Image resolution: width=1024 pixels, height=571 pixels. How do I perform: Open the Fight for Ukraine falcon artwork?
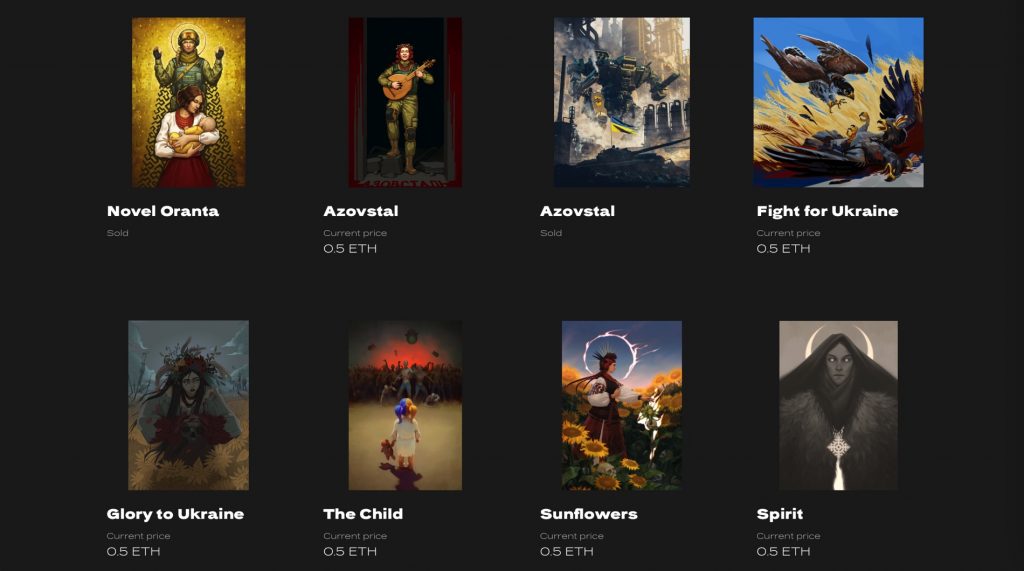point(839,102)
